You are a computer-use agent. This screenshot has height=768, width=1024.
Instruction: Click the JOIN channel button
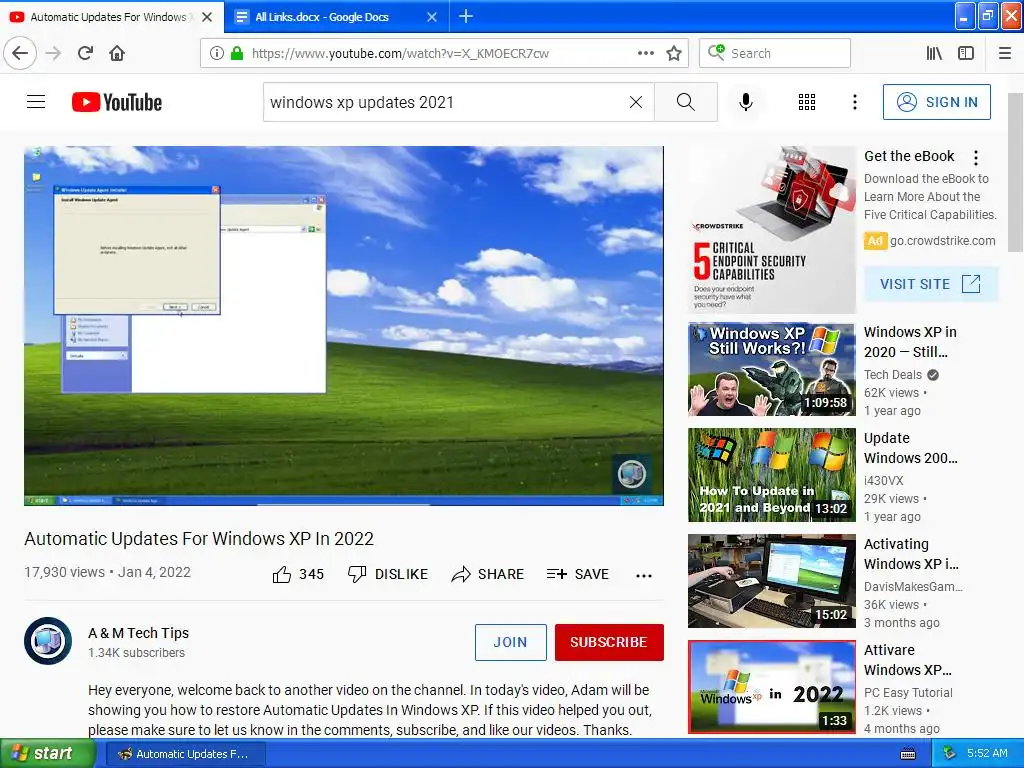(x=510, y=642)
